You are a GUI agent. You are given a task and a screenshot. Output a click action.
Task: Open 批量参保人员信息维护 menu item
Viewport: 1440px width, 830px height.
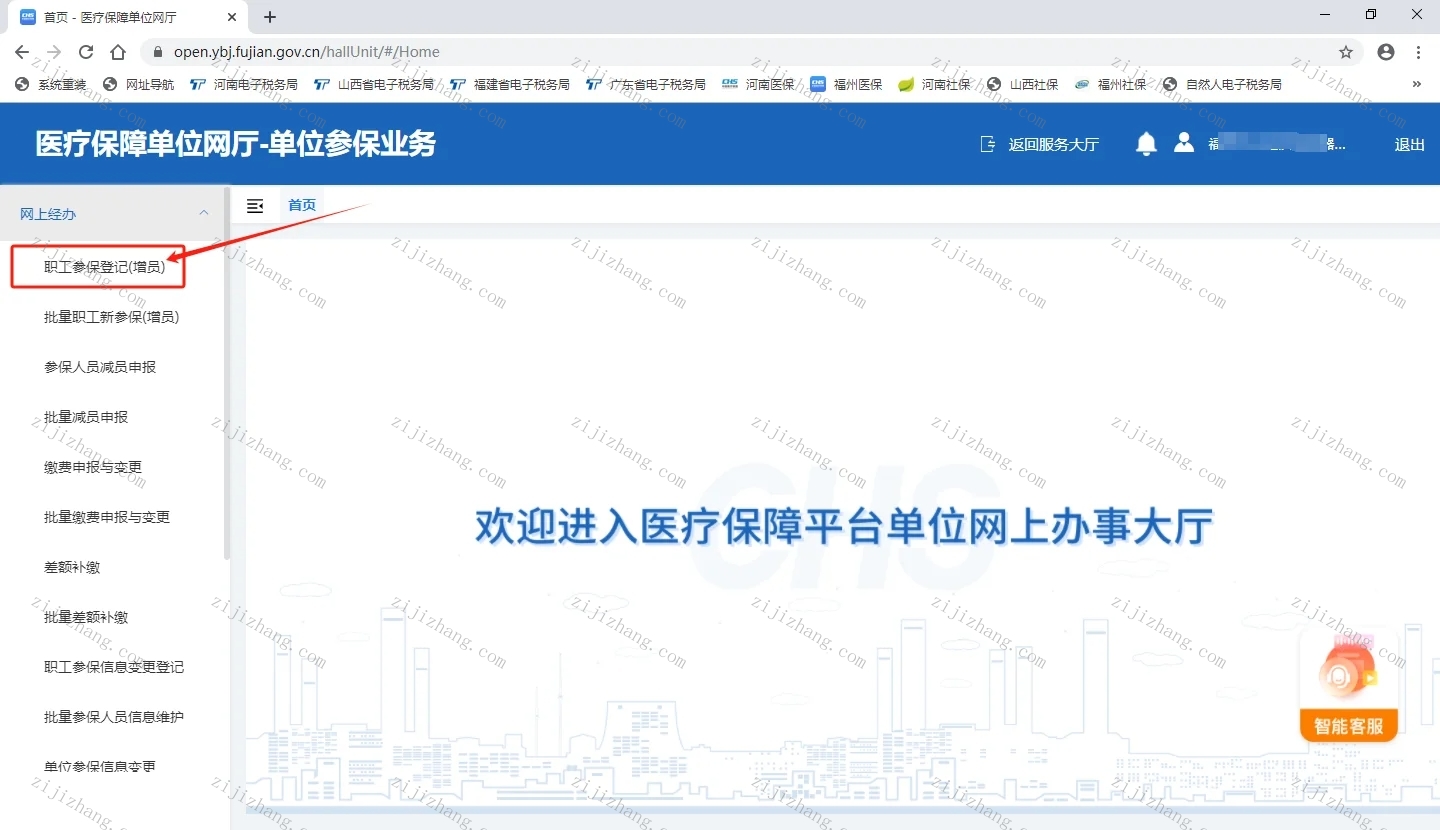click(x=114, y=717)
